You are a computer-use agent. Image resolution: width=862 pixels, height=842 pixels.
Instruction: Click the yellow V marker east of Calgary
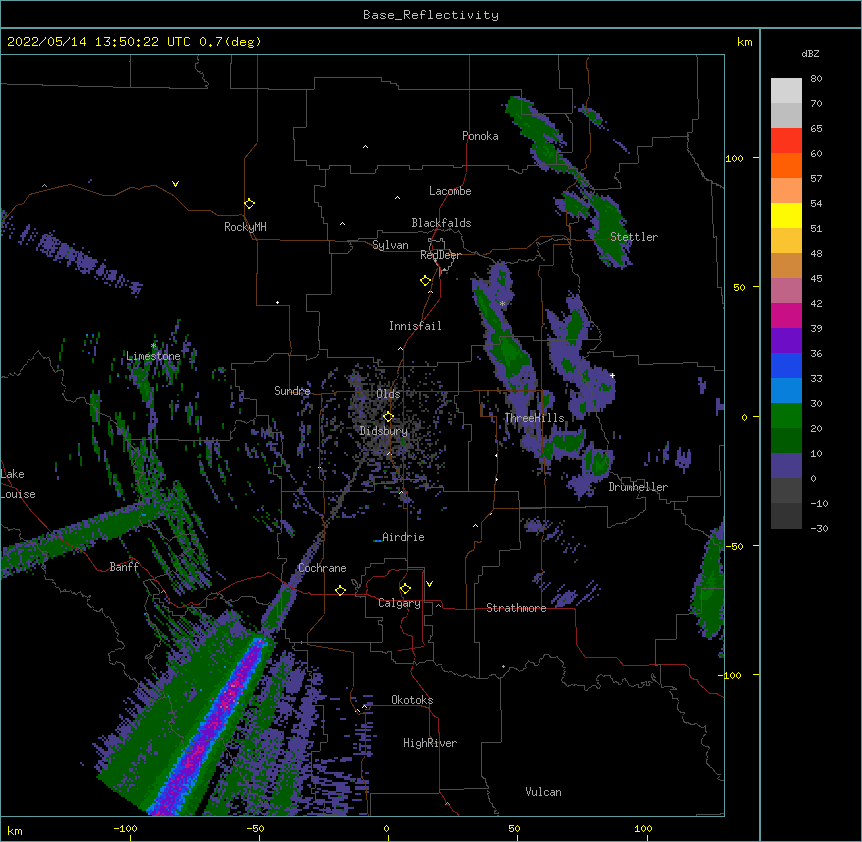point(429,584)
